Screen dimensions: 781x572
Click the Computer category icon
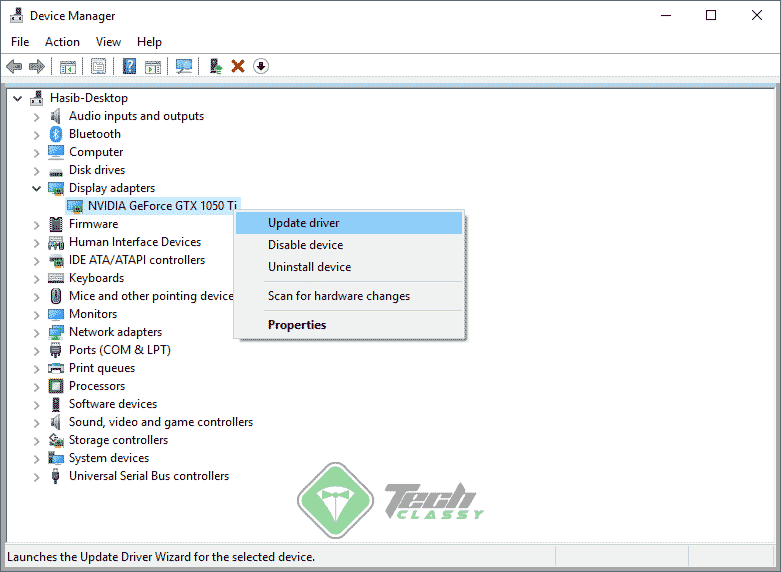(x=56, y=152)
